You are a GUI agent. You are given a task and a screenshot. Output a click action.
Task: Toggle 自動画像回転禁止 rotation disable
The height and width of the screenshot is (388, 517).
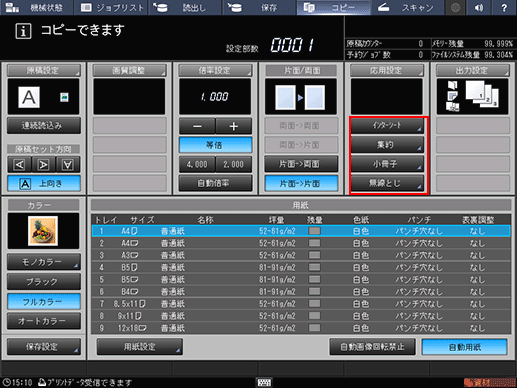point(372,347)
